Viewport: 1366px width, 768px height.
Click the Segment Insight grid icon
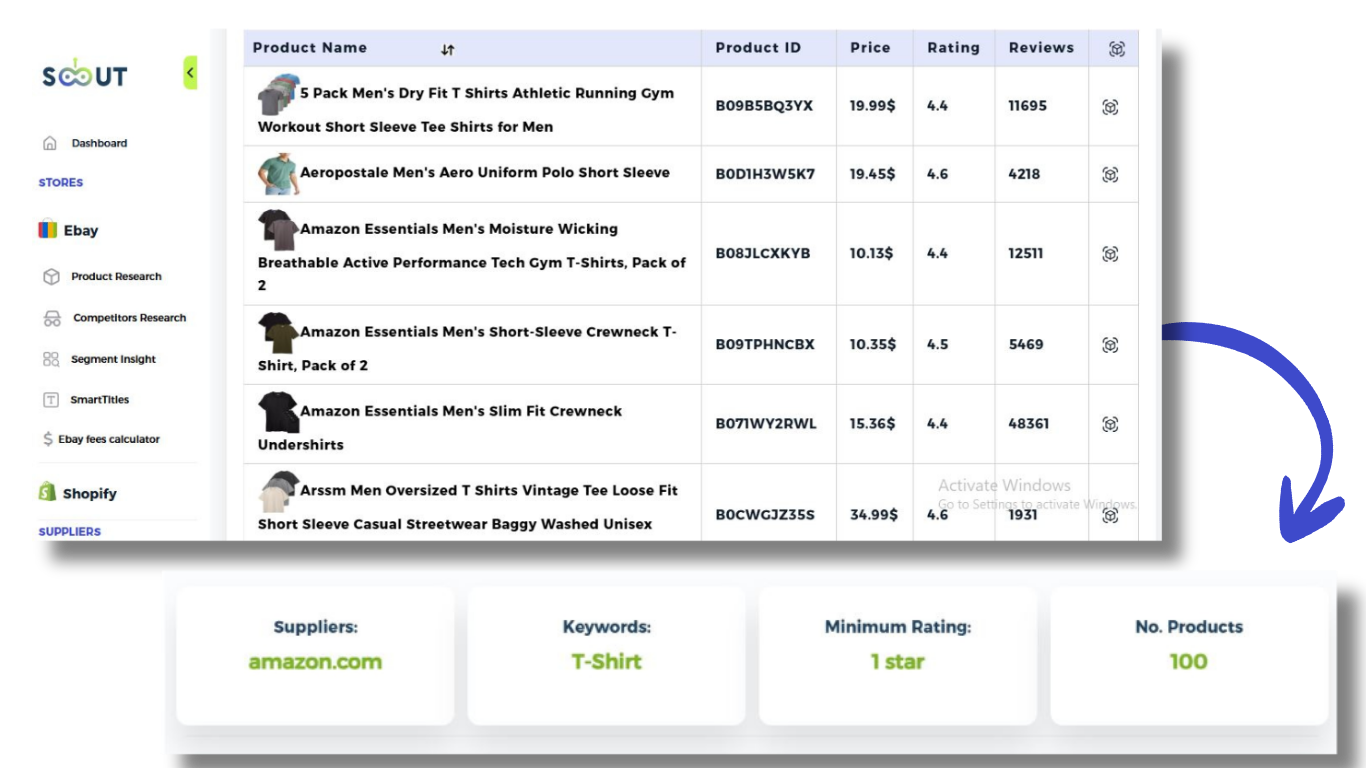(51, 359)
